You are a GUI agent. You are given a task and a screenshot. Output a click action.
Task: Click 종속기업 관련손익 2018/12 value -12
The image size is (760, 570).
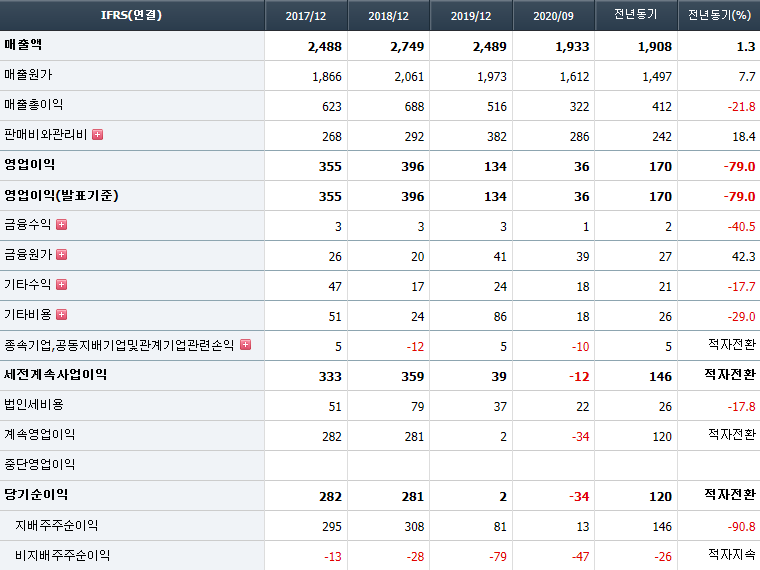pos(415,347)
